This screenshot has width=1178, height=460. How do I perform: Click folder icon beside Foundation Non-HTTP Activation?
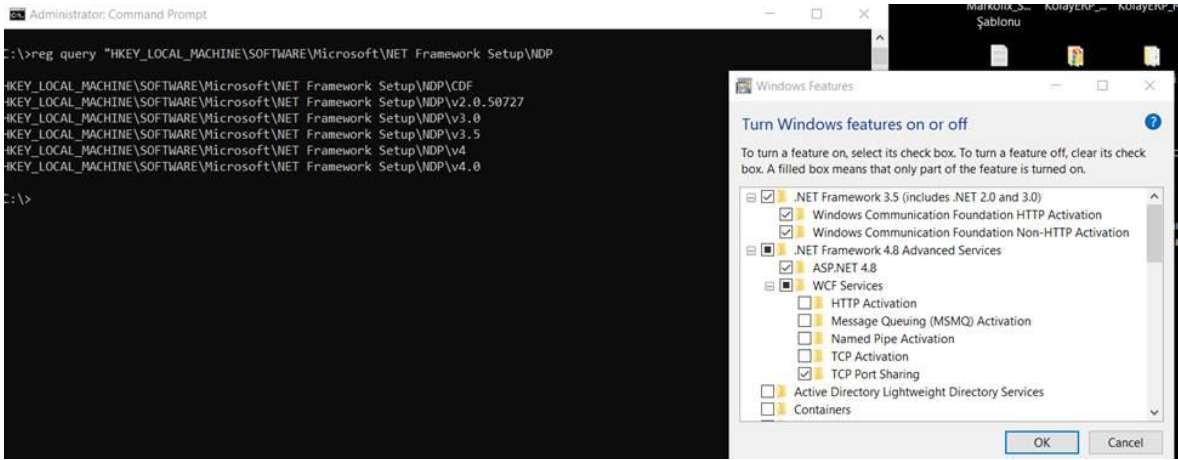coord(802,232)
